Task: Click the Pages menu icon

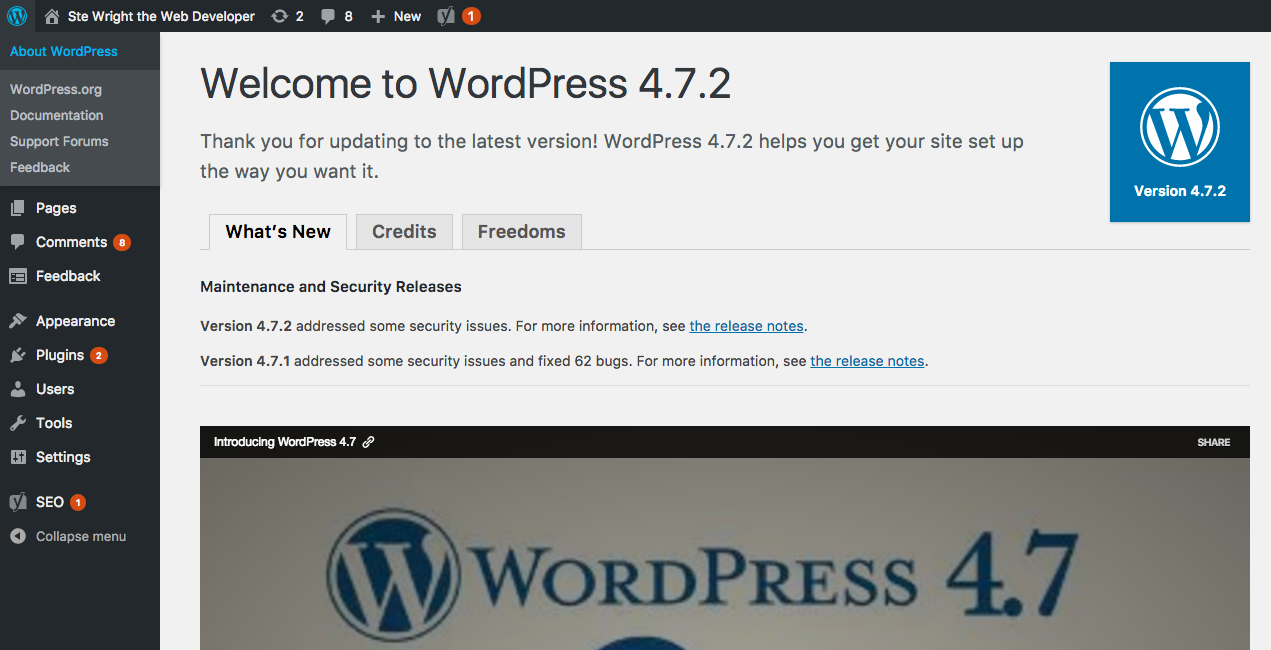Action: [x=18, y=208]
